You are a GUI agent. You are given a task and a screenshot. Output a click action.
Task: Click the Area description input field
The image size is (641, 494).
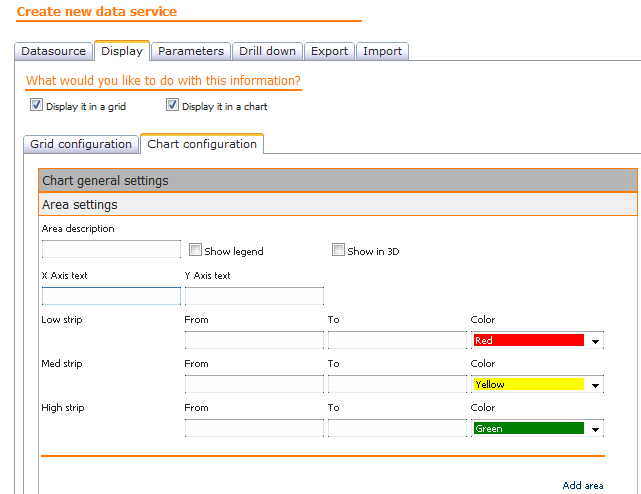click(x=111, y=249)
